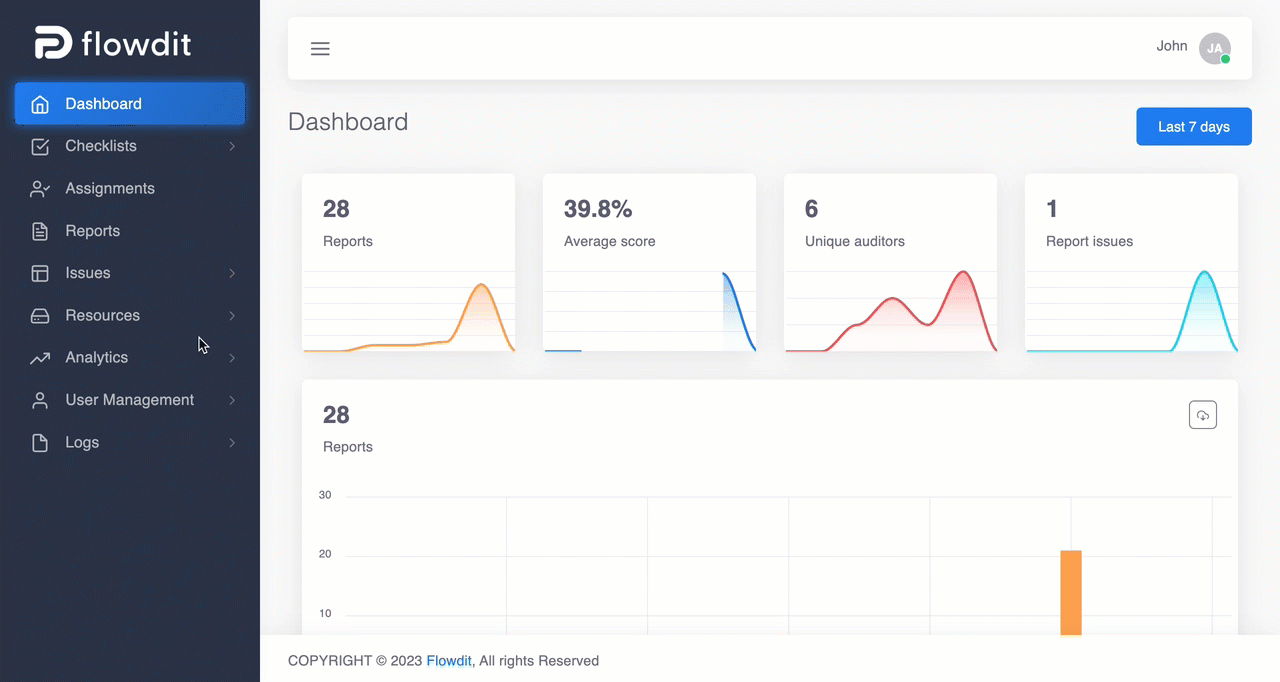Follow the Flowdit footer link
The height and width of the screenshot is (682, 1280).
coord(449,661)
